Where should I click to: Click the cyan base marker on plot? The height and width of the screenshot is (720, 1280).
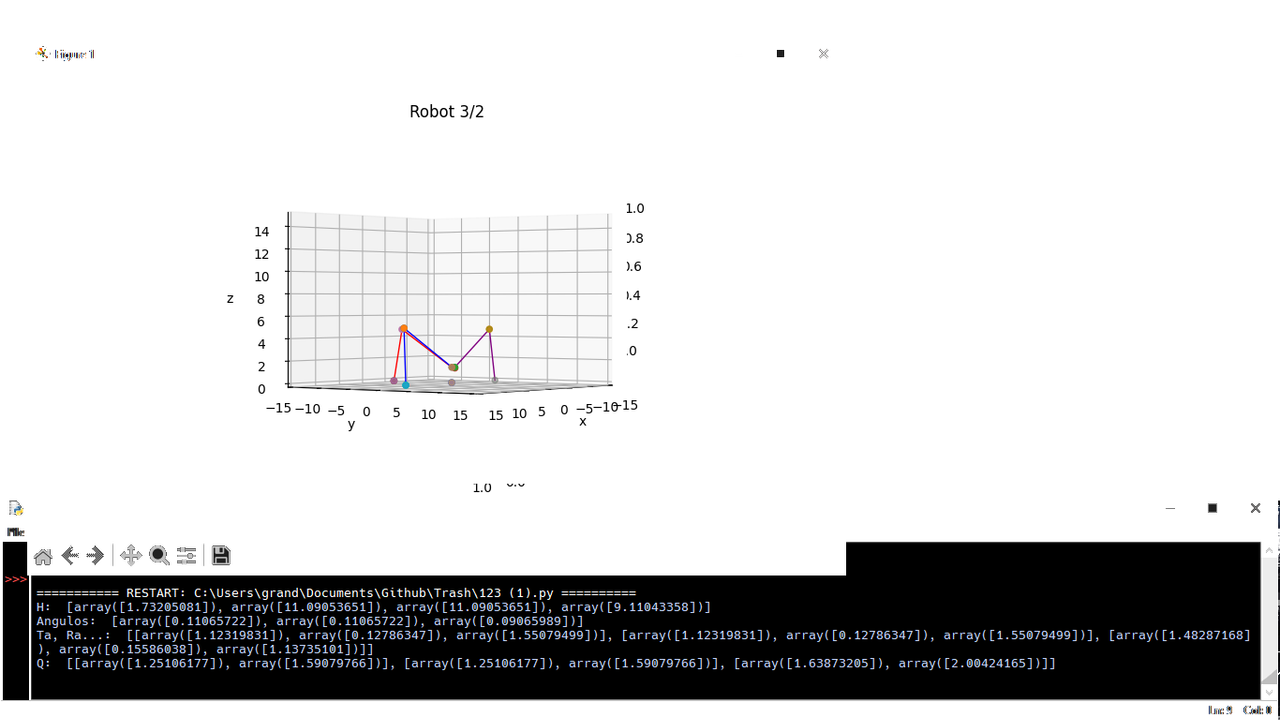pyautogui.click(x=405, y=385)
